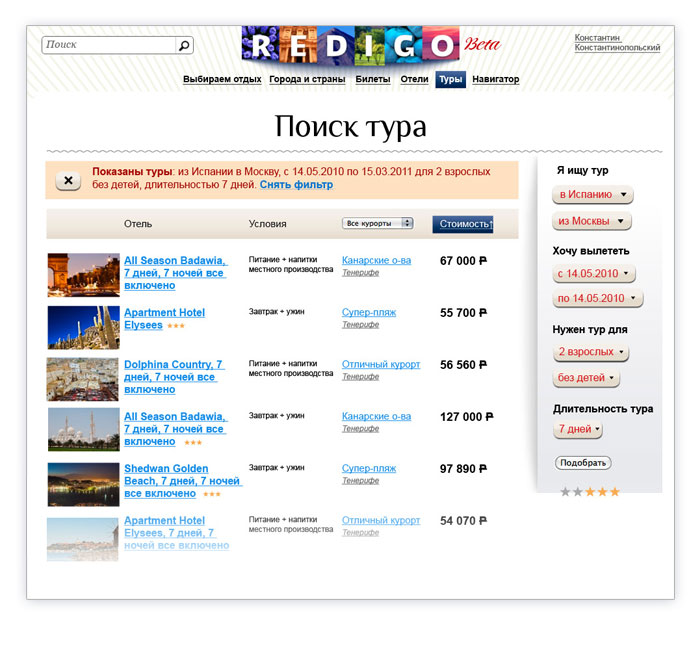Screen dimensions: 700x647
Task: Open the 7 дней duration dropdown
Action: pyautogui.click(x=578, y=429)
